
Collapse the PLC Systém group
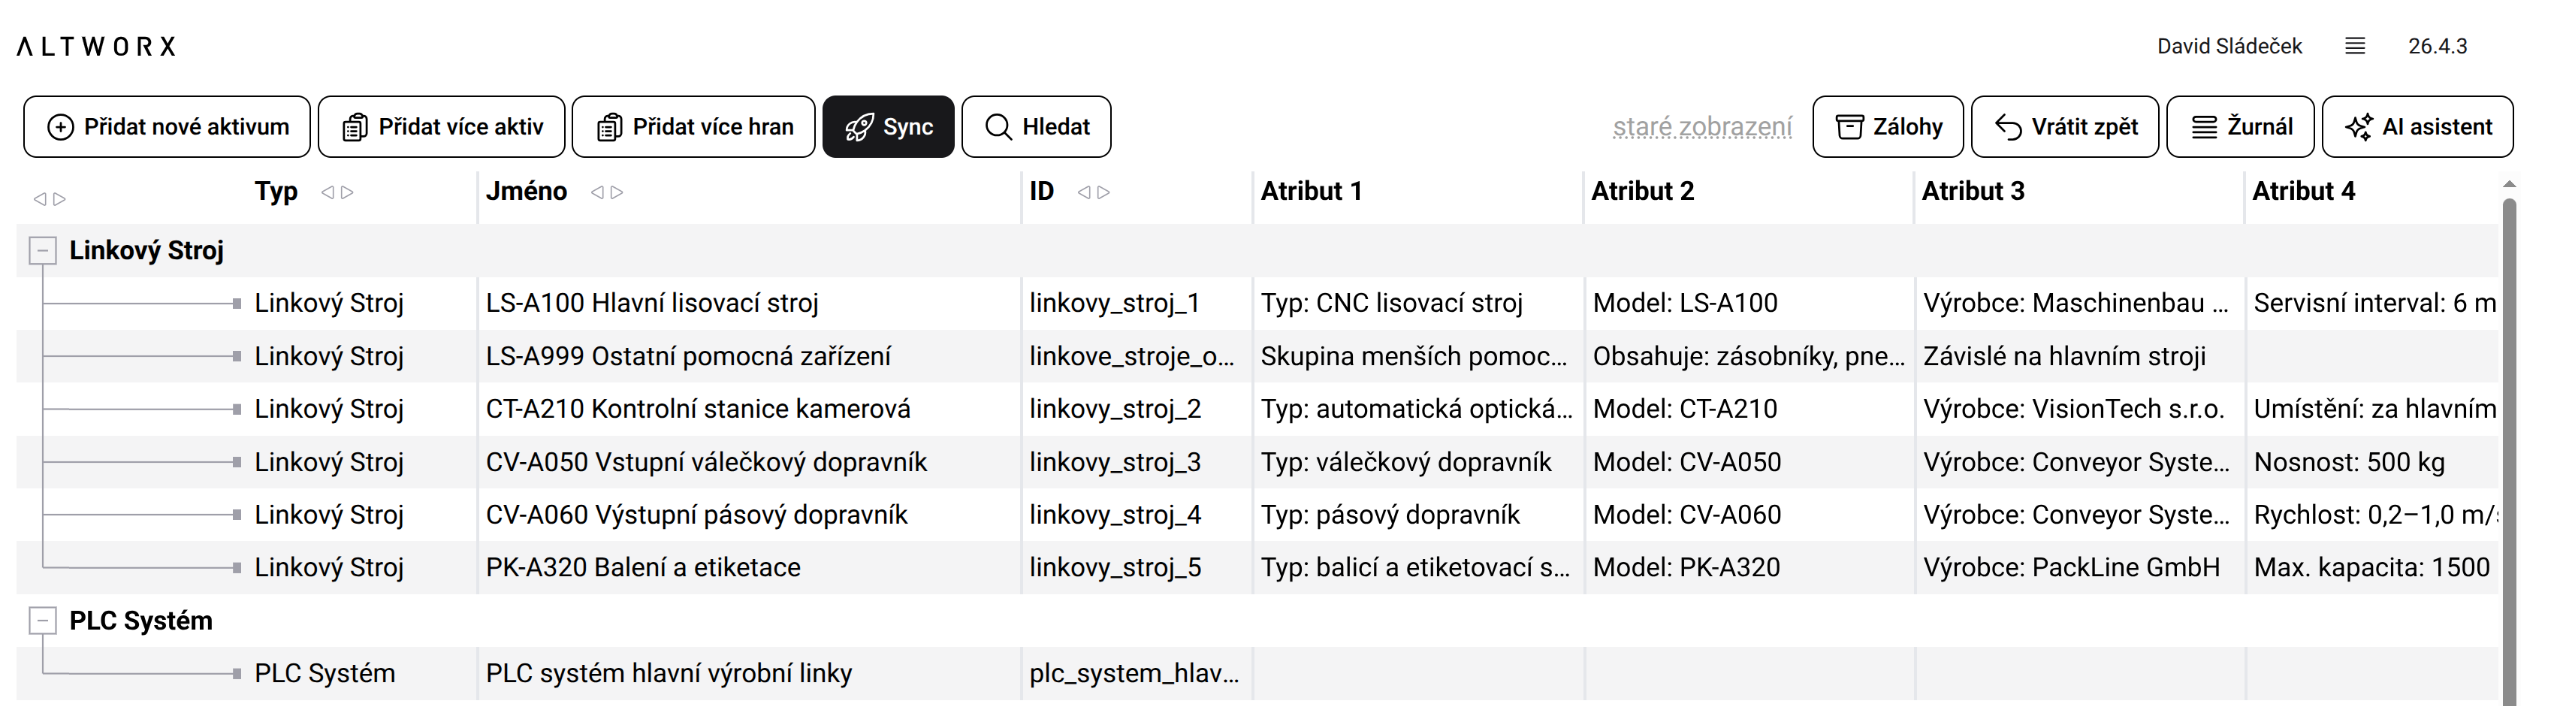(x=42, y=621)
